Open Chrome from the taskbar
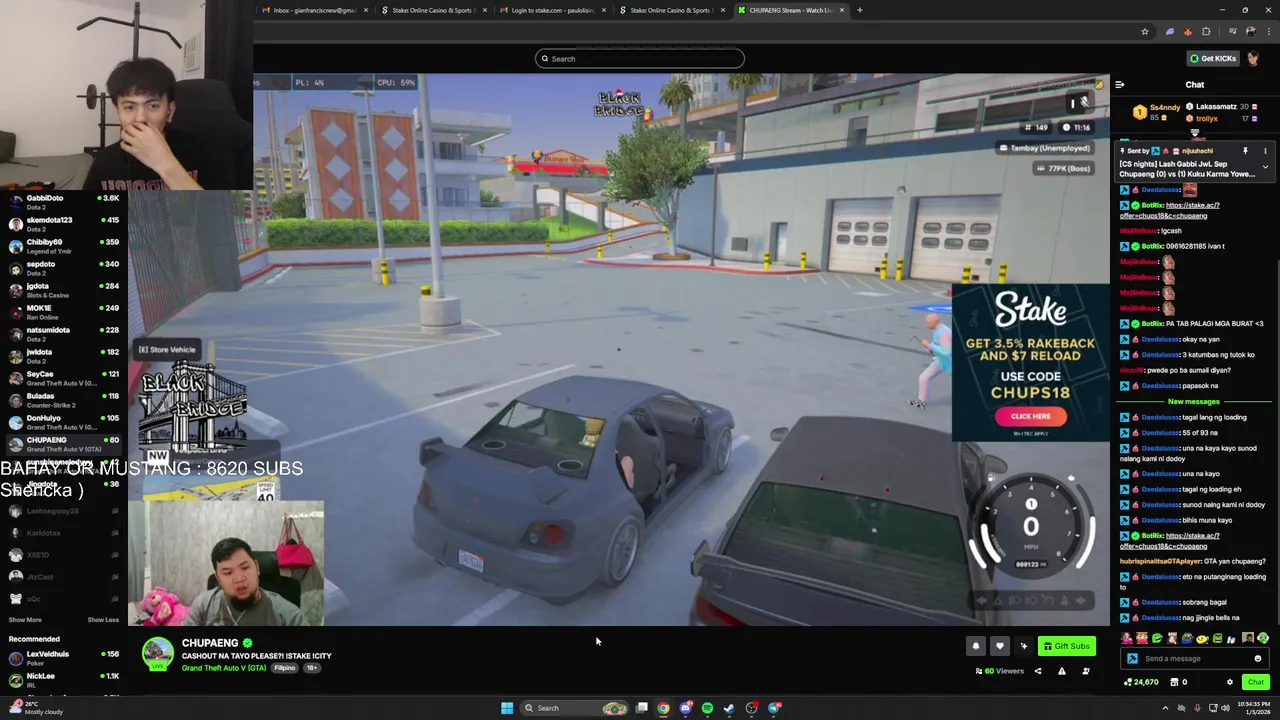This screenshot has width=1280, height=720. pyautogui.click(x=663, y=708)
